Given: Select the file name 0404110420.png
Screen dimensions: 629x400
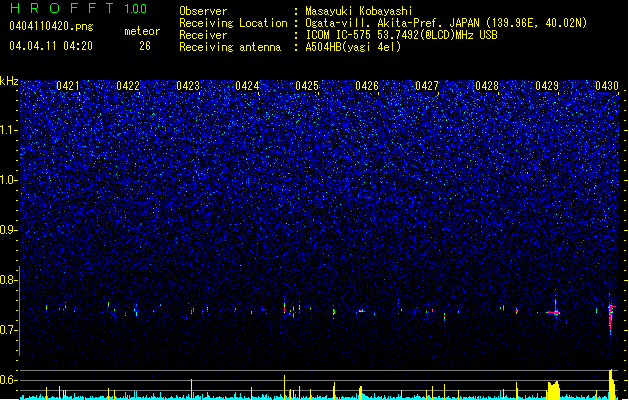Looking at the screenshot, I should tap(51, 26).
